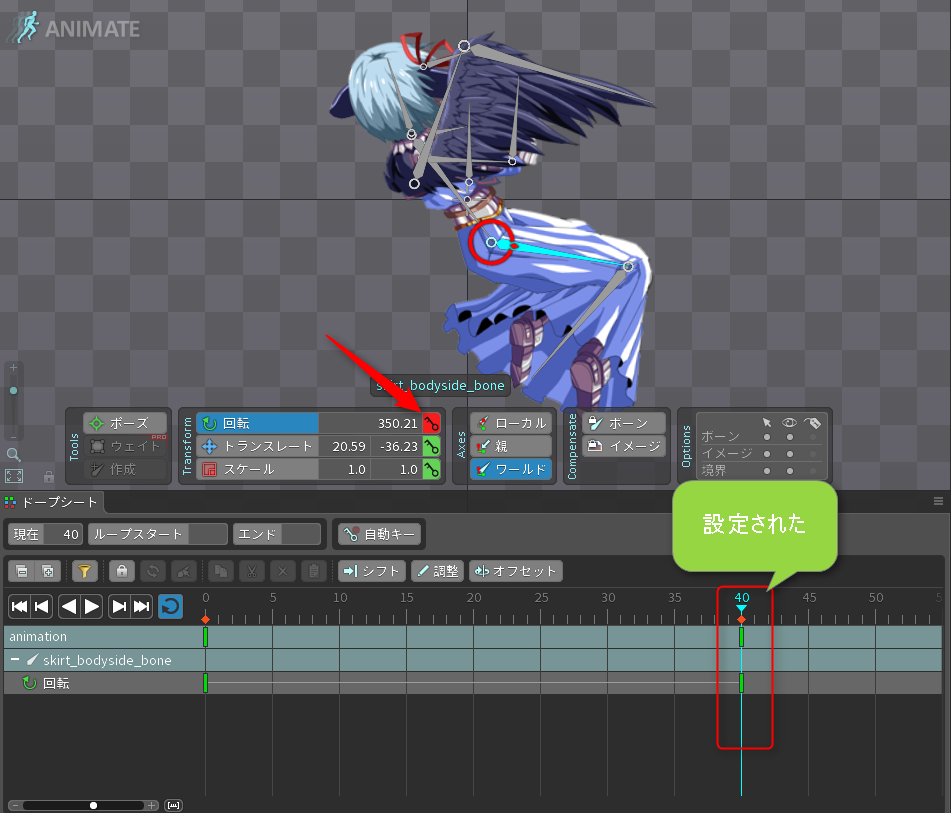Set the エンド loop end field
Viewport: 951px width, 813px height.
[x=277, y=535]
